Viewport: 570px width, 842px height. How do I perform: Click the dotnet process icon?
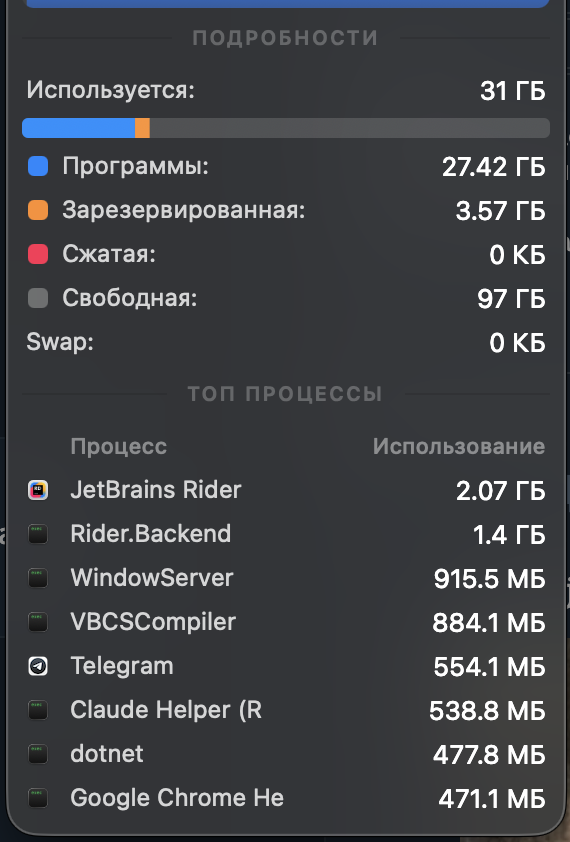[38, 754]
